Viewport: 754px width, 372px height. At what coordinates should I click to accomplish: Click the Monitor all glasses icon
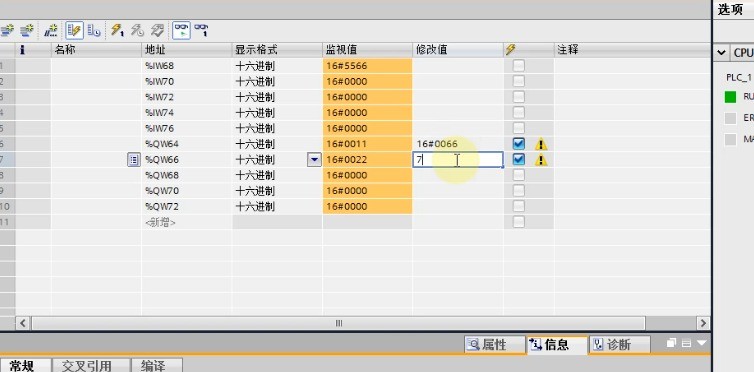[181, 31]
